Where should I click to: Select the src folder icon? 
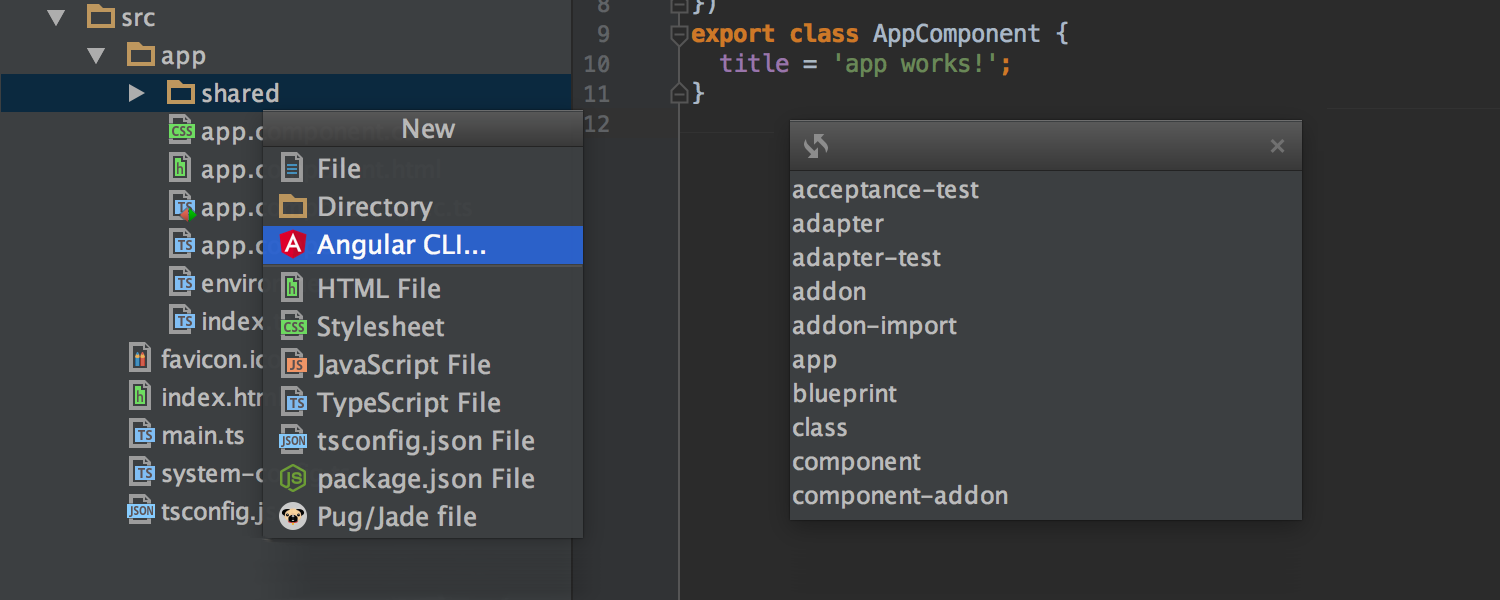point(101,16)
